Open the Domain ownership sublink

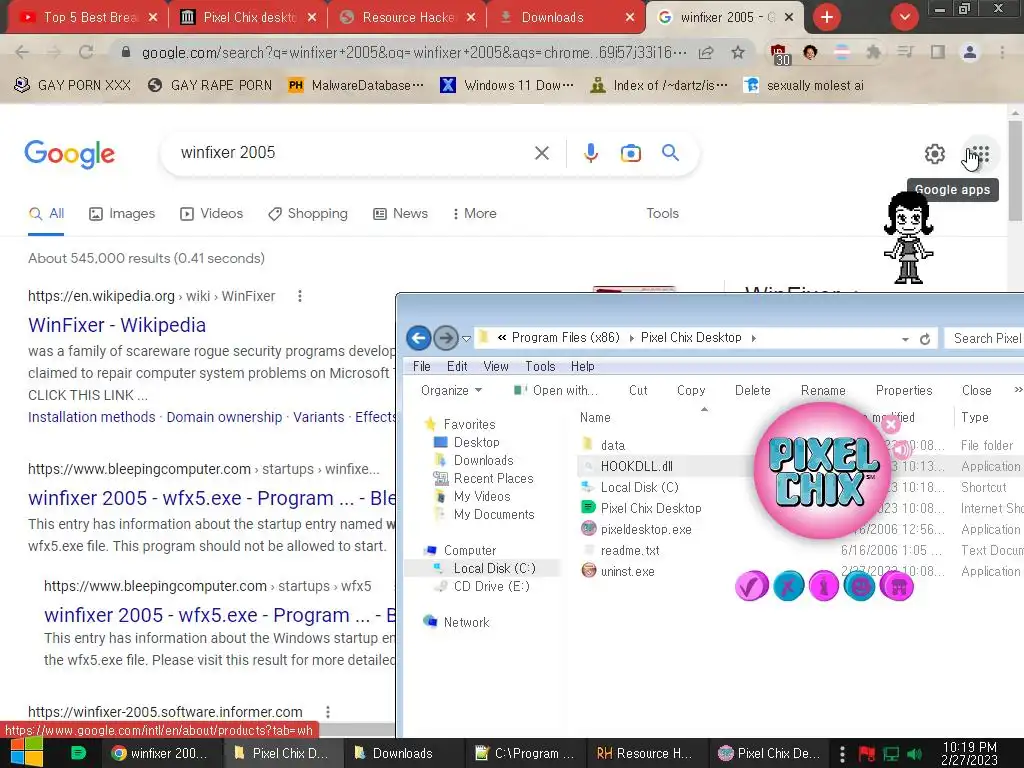tap(224, 417)
